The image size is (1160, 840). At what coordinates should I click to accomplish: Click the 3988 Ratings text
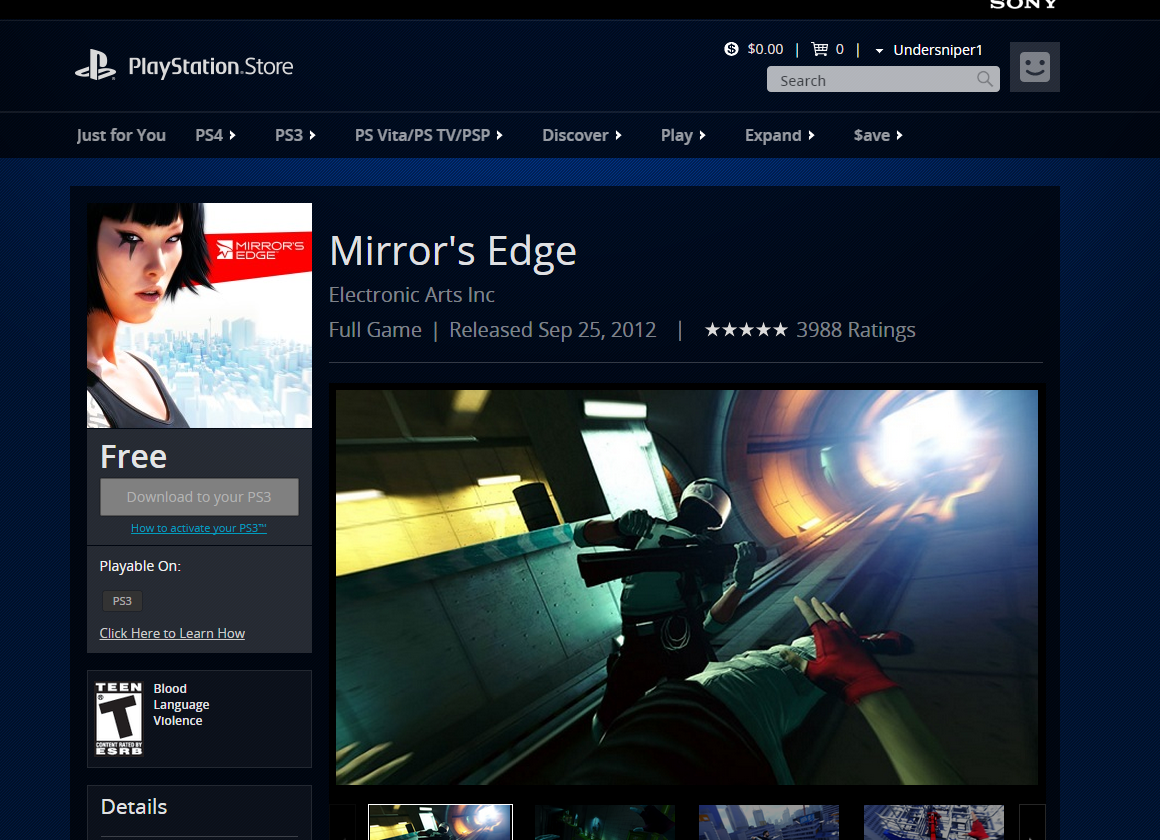(855, 329)
